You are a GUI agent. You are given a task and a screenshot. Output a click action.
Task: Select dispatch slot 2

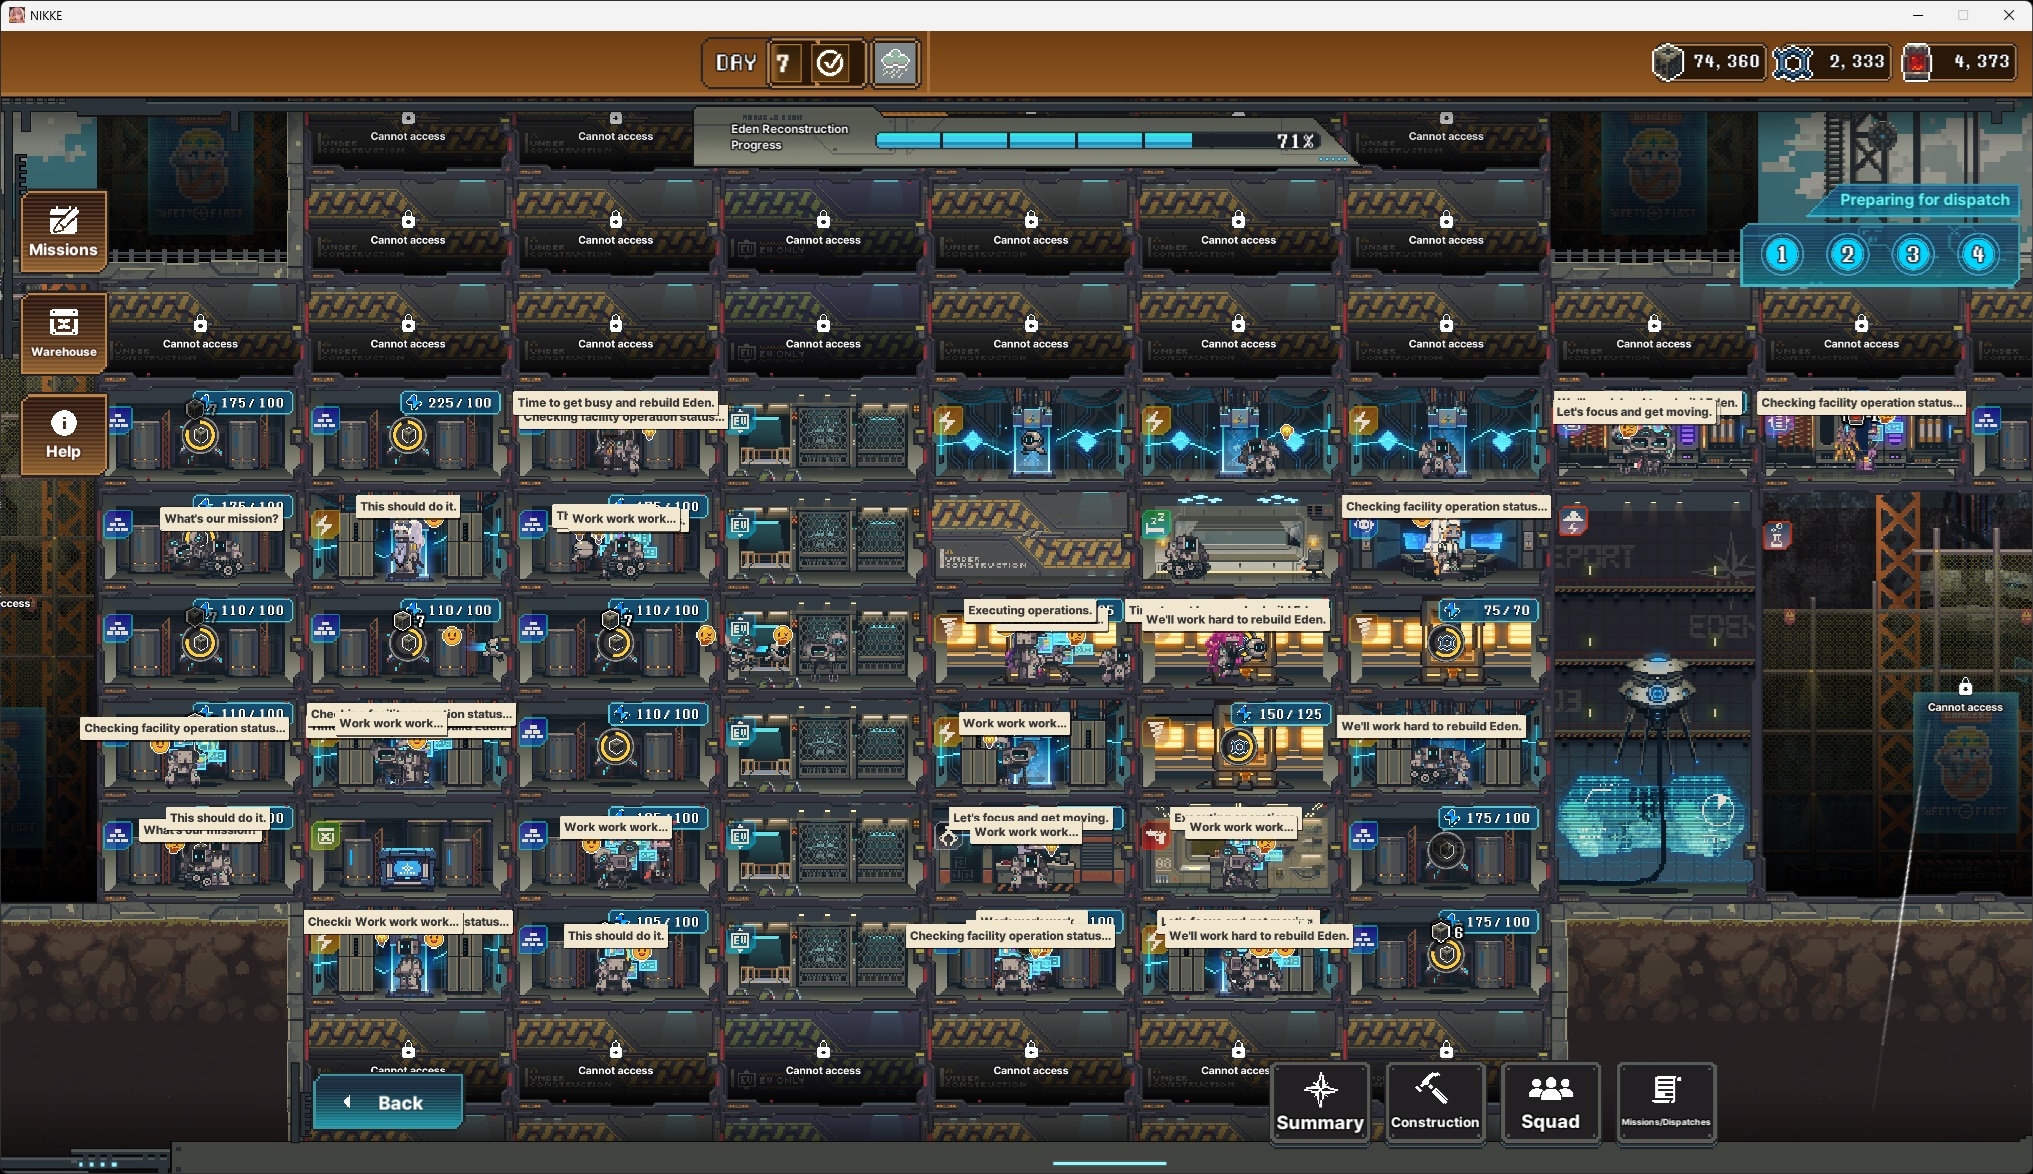click(x=1847, y=254)
